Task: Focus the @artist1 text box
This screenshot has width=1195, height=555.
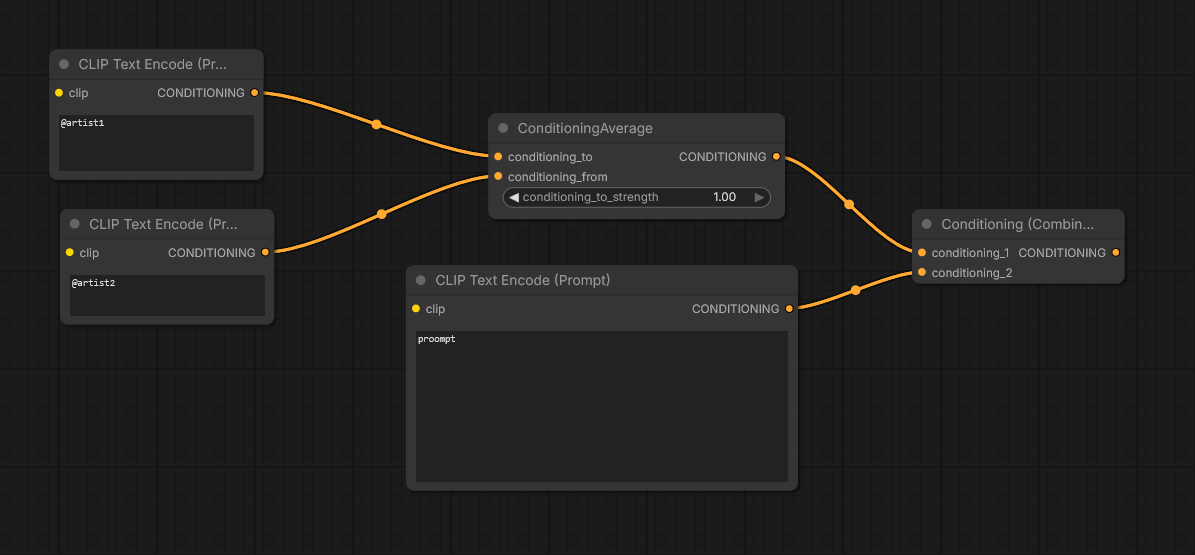Action: pyautogui.click(x=156, y=143)
